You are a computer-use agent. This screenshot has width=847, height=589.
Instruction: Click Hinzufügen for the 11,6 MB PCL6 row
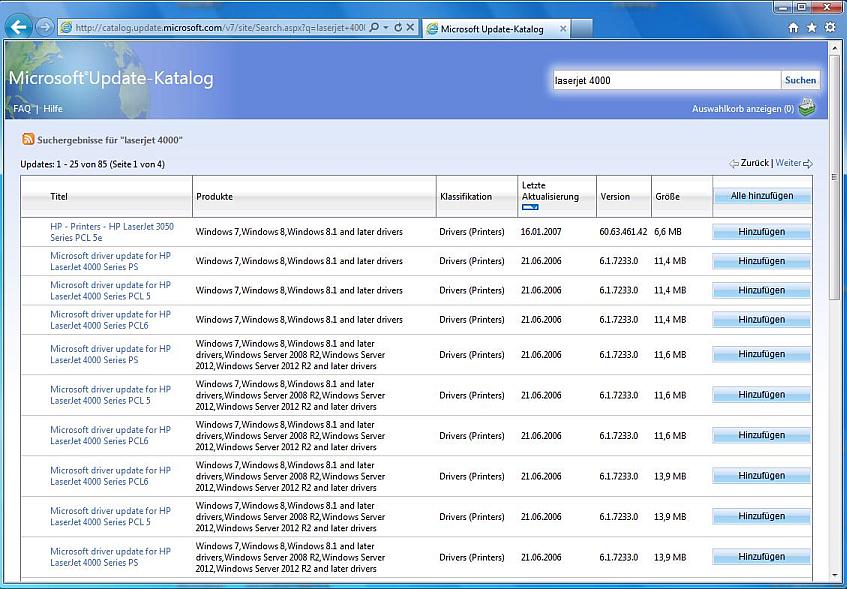762,435
